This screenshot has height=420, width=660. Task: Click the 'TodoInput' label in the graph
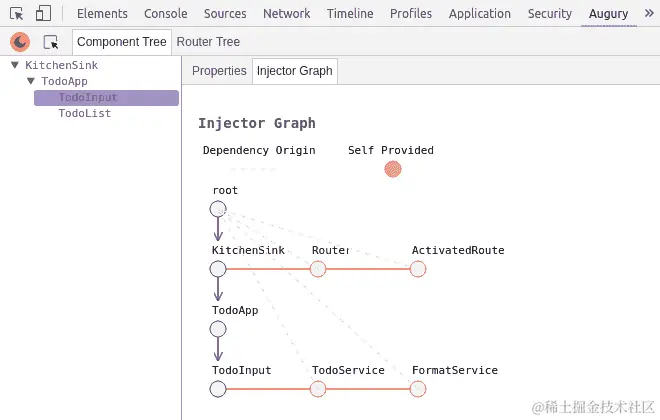point(242,370)
